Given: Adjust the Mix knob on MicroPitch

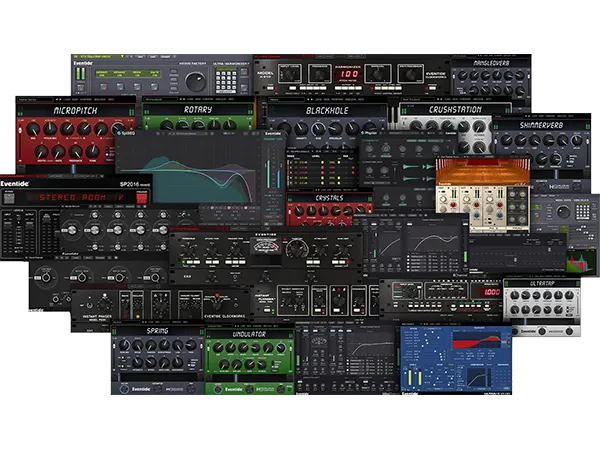Looking at the screenshot, I should tap(33, 129).
